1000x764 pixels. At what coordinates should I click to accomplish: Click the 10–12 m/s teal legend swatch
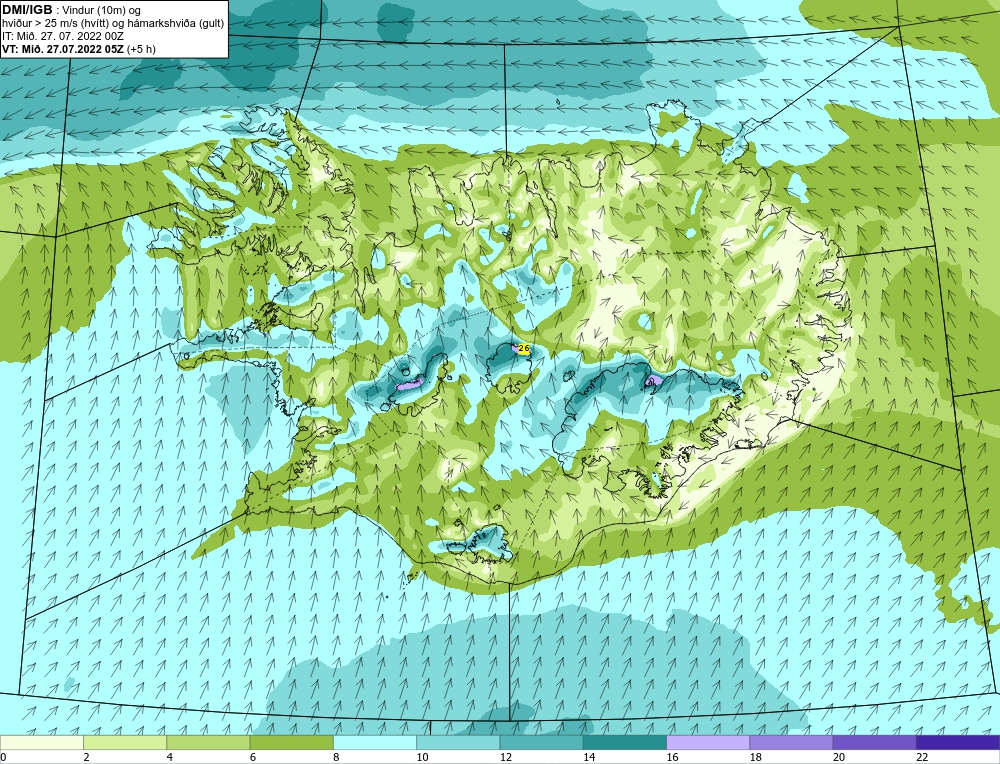coord(458,743)
